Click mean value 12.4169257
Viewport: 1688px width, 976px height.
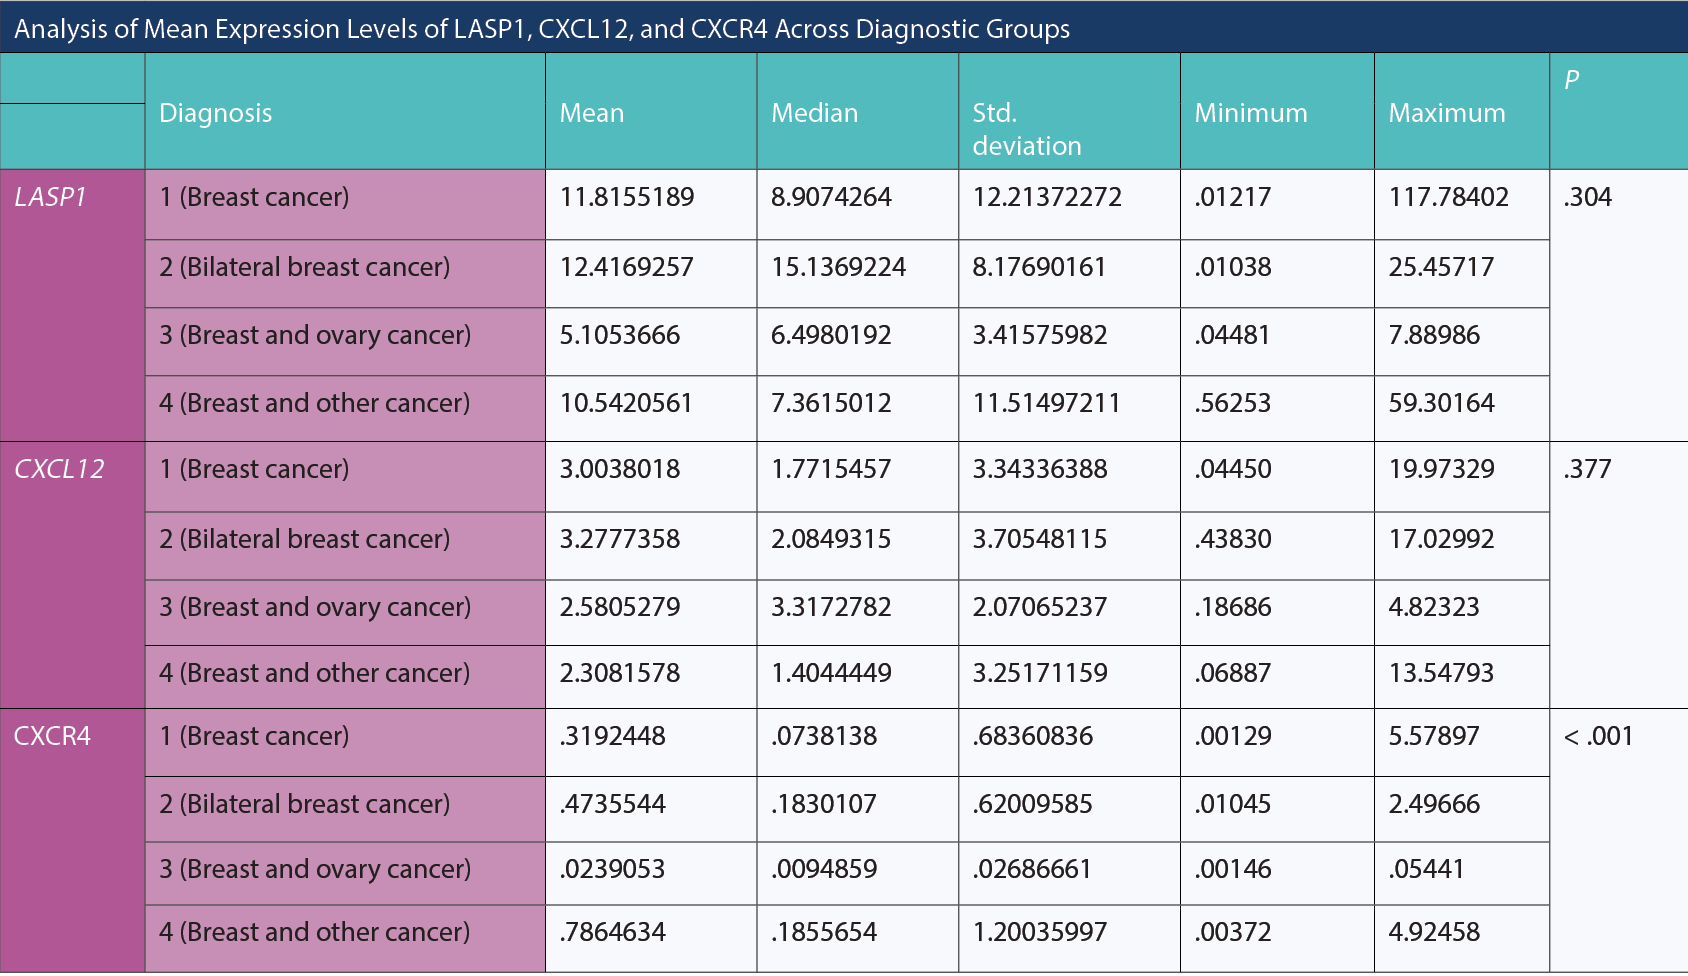pyautogui.click(x=627, y=267)
